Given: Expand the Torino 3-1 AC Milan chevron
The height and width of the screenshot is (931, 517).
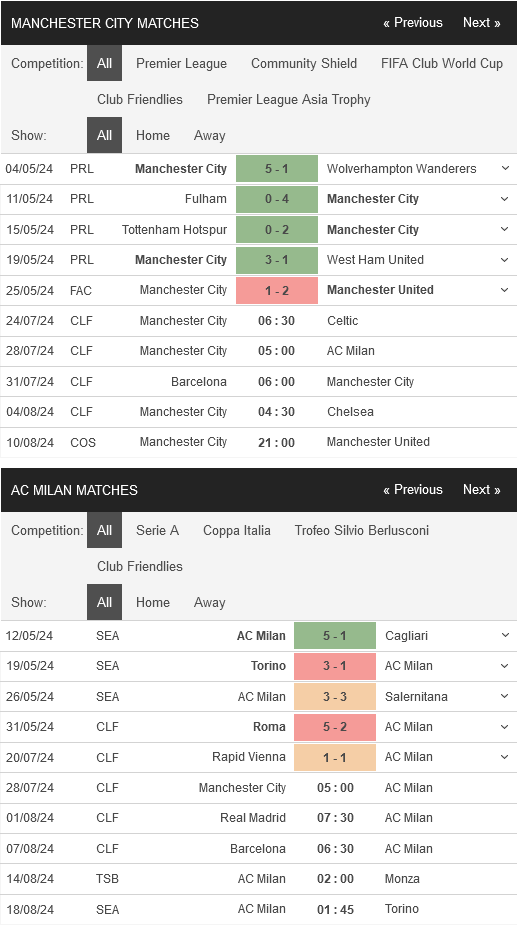Looking at the screenshot, I should (505, 666).
